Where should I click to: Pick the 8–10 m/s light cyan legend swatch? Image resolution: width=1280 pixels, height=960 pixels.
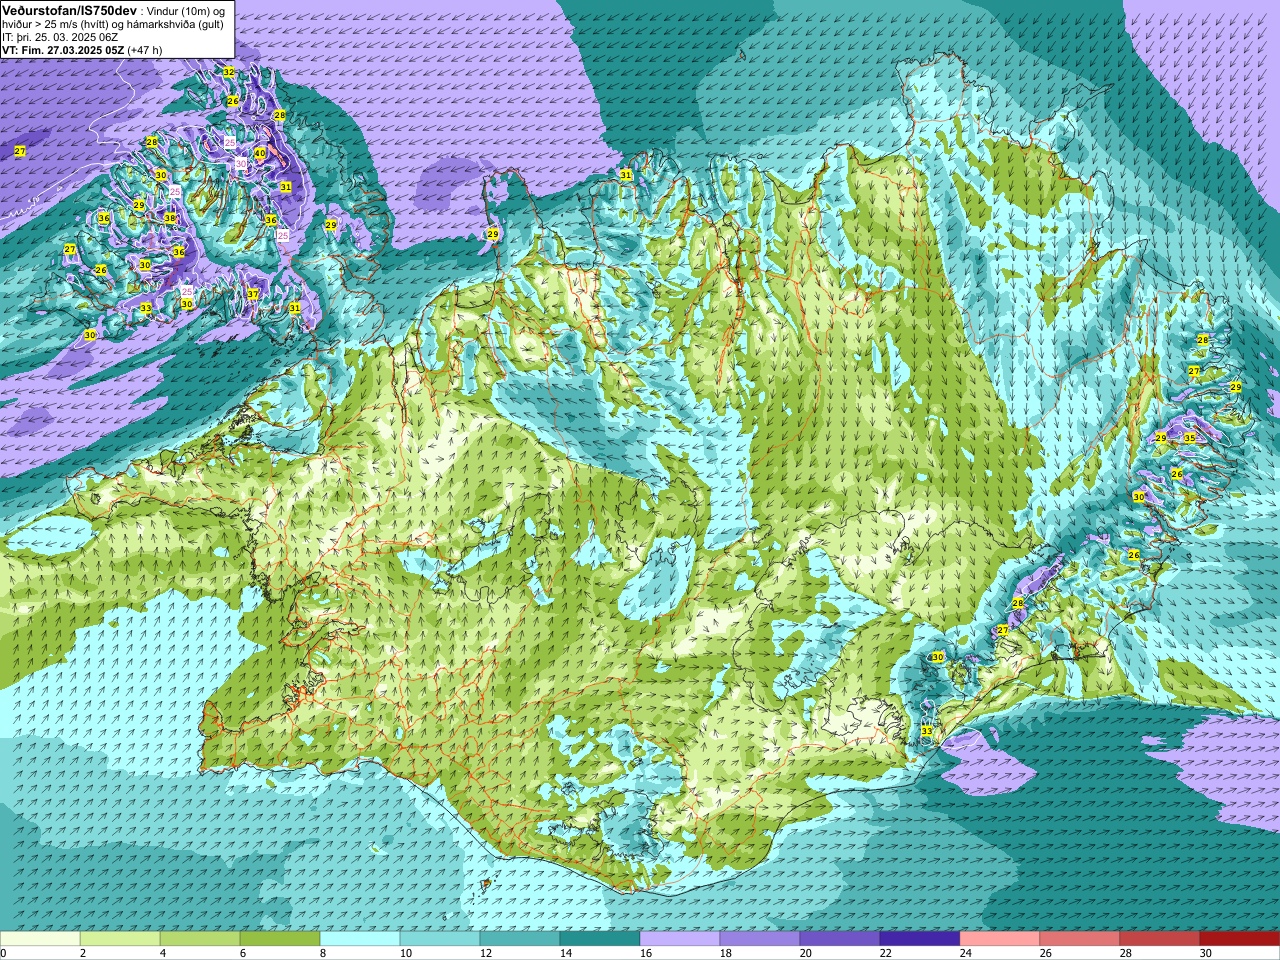click(x=360, y=939)
